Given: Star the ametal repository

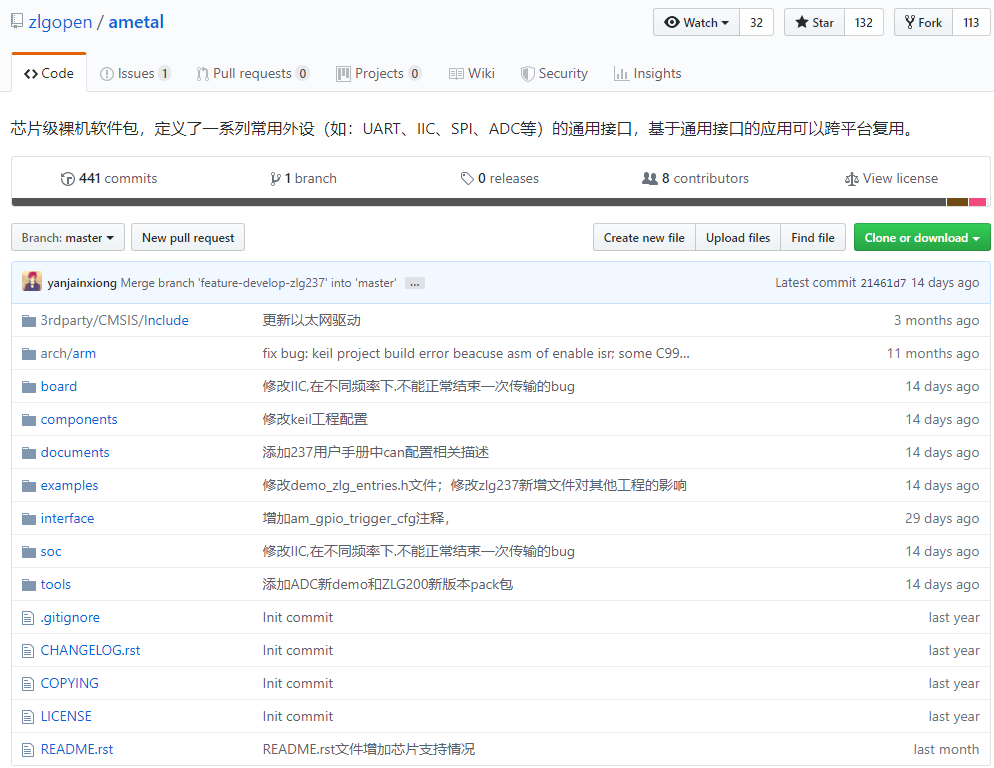Looking at the screenshot, I should (815, 22).
